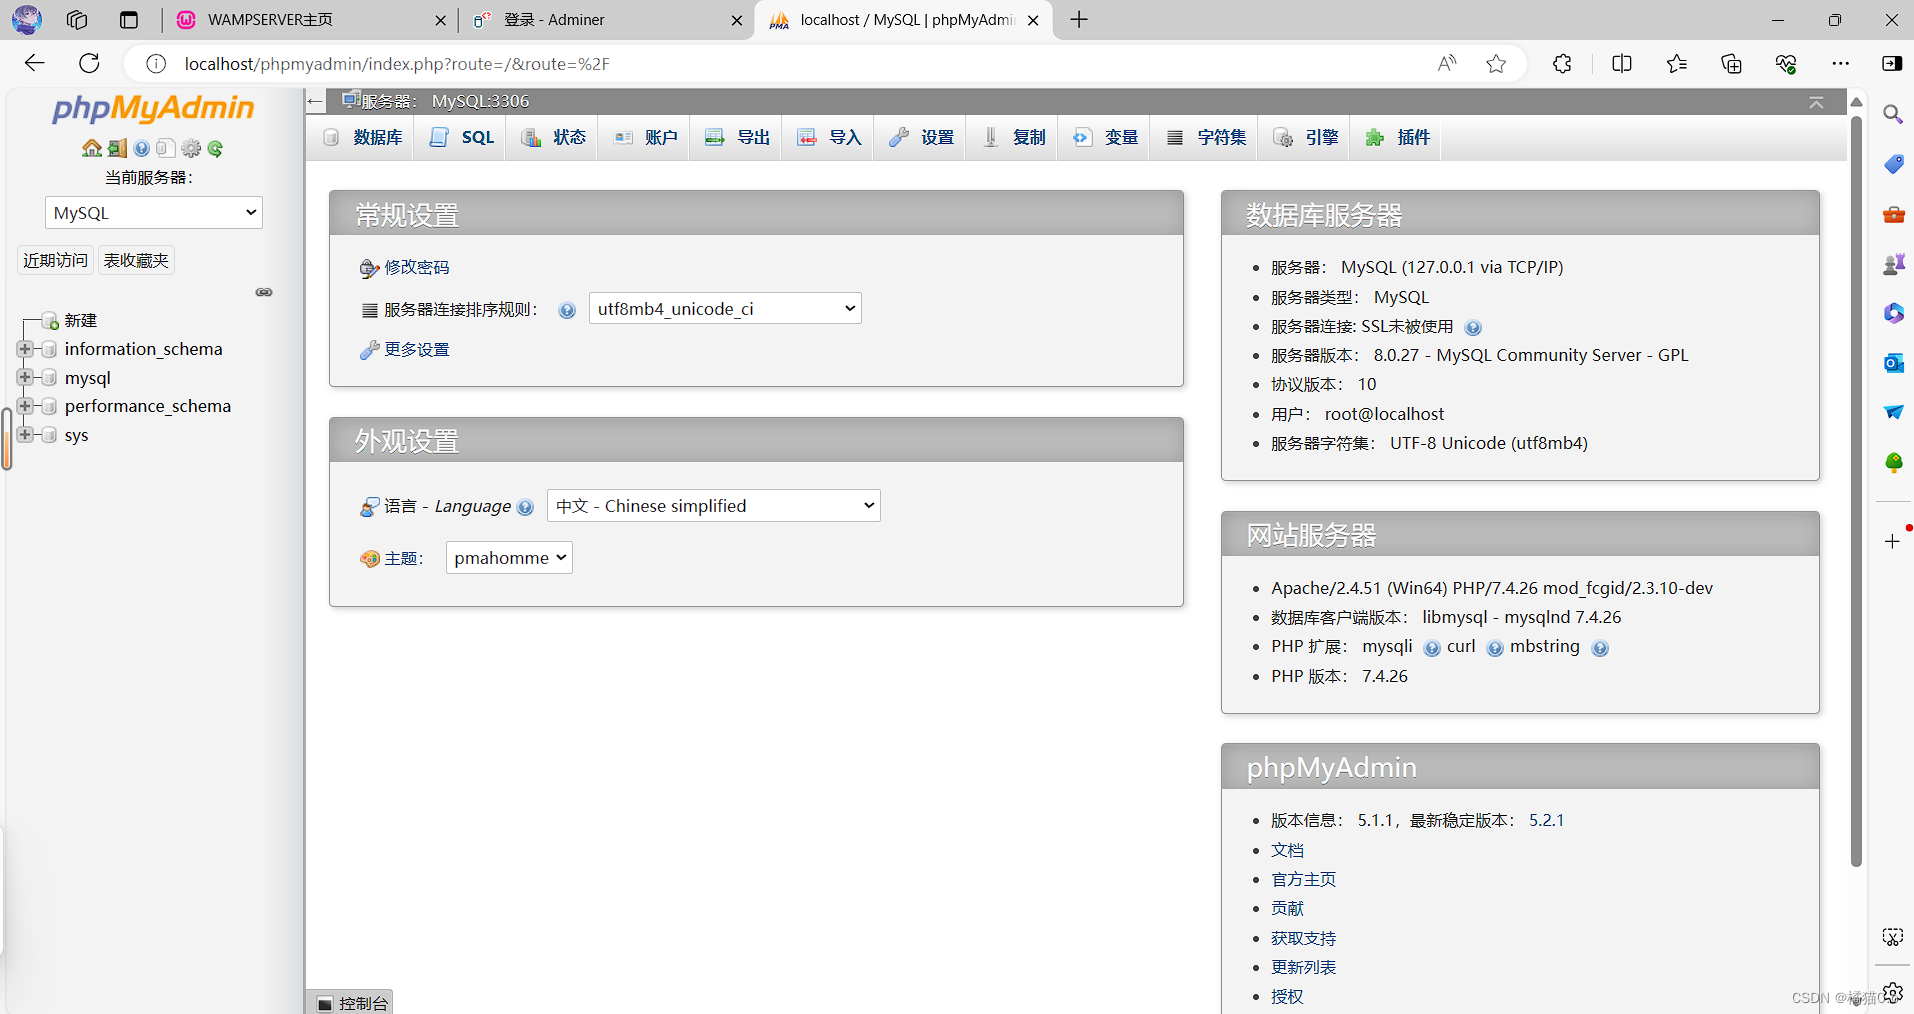
Task: Collapse navigation panel with left arrow icon
Action: tap(316, 101)
